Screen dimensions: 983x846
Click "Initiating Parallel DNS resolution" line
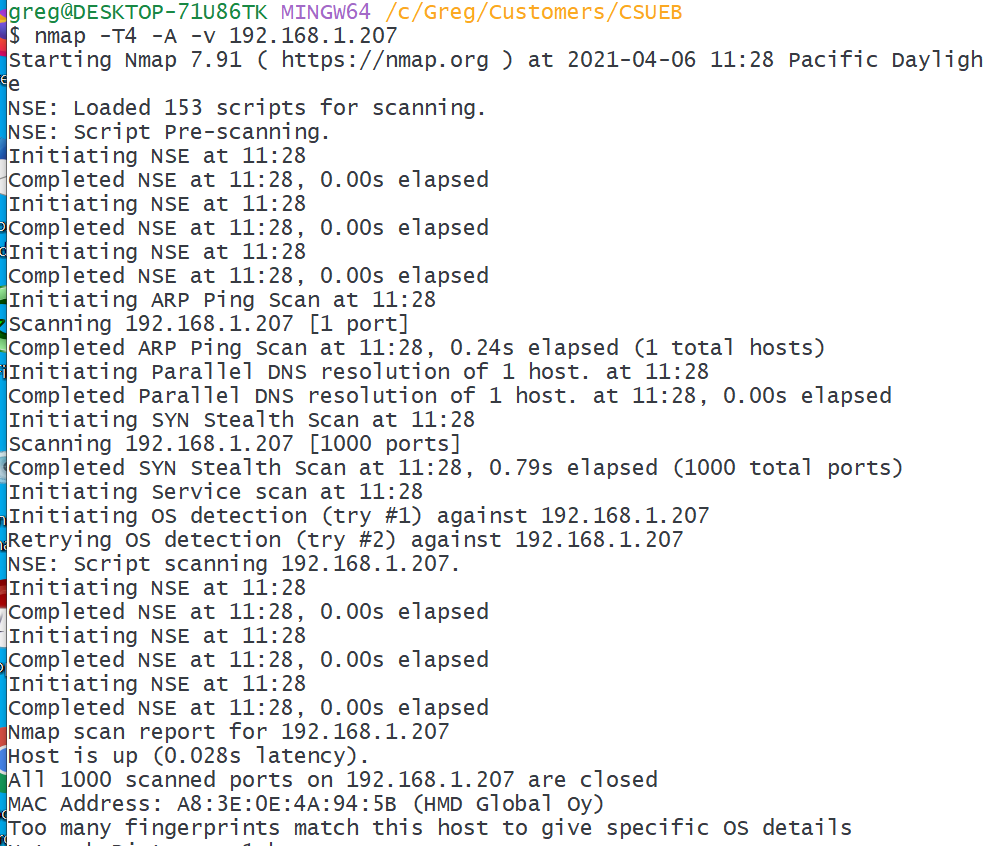click(358, 372)
